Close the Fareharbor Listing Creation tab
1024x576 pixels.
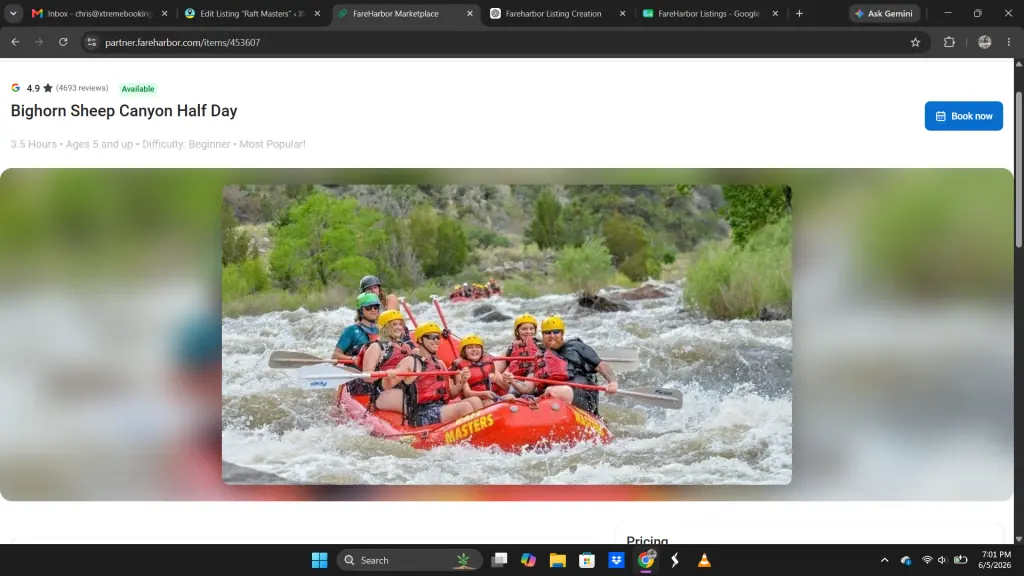(x=622, y=13)
